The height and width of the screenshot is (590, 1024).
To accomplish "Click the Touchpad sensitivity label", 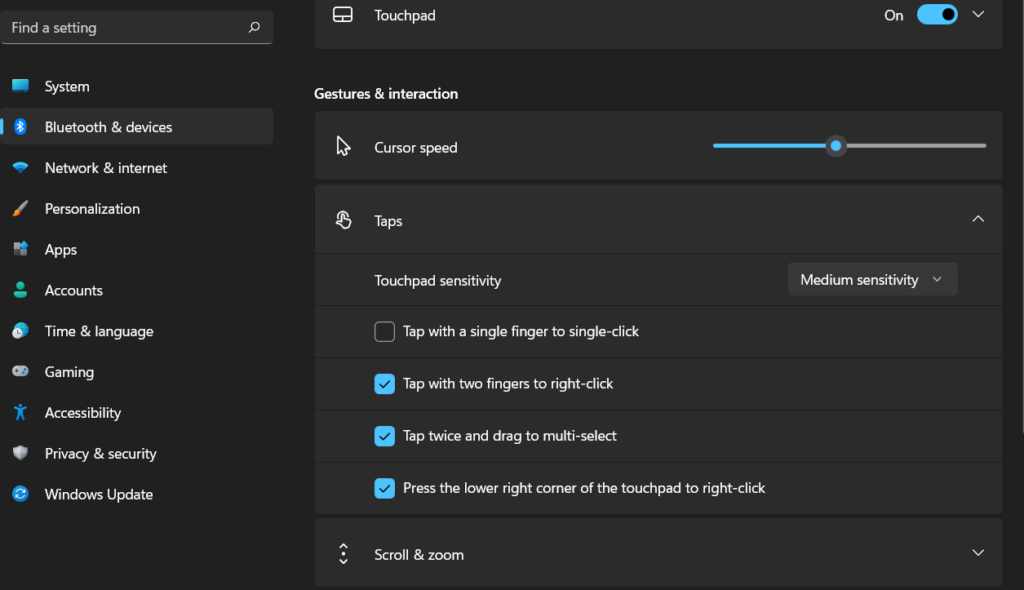I will 438,280.
